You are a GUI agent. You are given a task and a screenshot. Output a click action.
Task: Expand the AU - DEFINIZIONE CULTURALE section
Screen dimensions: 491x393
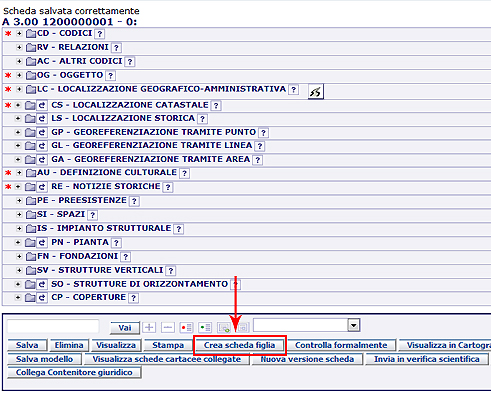[x=19, y=173]
